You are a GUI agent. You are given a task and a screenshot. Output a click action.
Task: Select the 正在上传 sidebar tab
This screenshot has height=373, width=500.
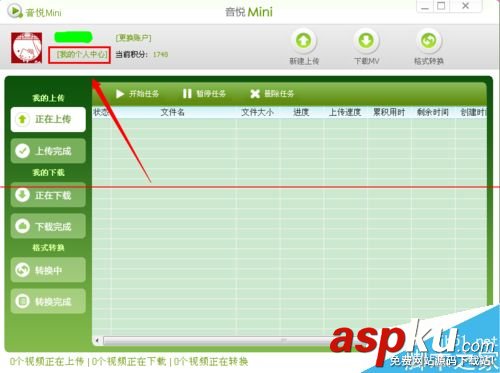[48, 119]
